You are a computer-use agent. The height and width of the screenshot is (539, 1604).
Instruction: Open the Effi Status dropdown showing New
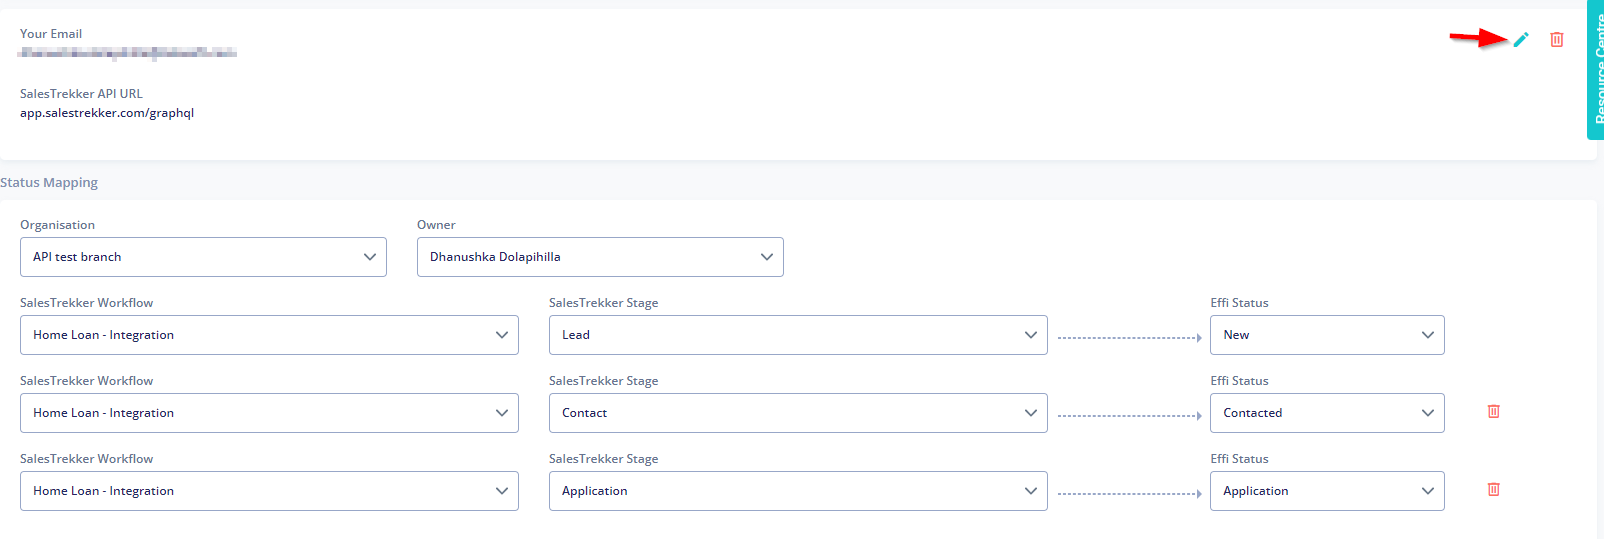pyautogui.click(x=1327, y=335)
